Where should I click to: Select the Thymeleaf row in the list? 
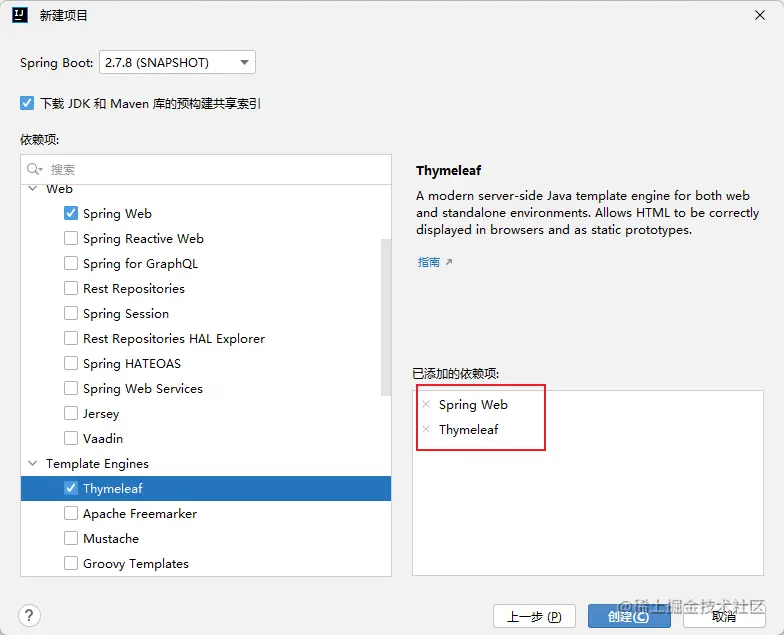click(x=206, y=488)
